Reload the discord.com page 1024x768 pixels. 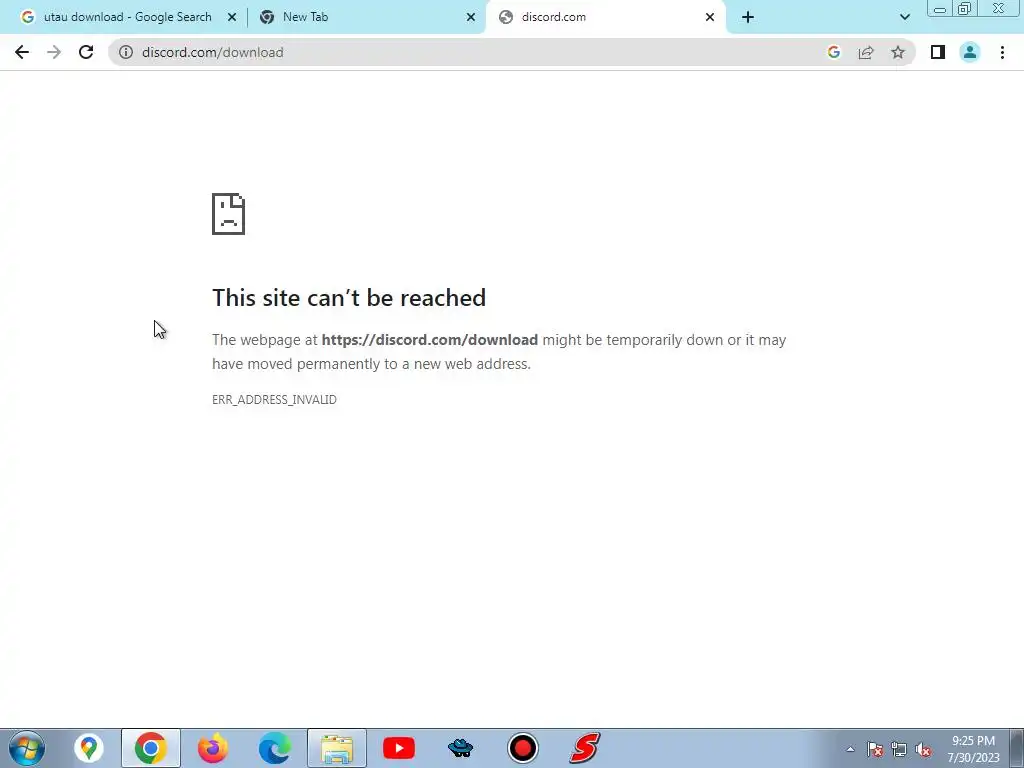86,52
